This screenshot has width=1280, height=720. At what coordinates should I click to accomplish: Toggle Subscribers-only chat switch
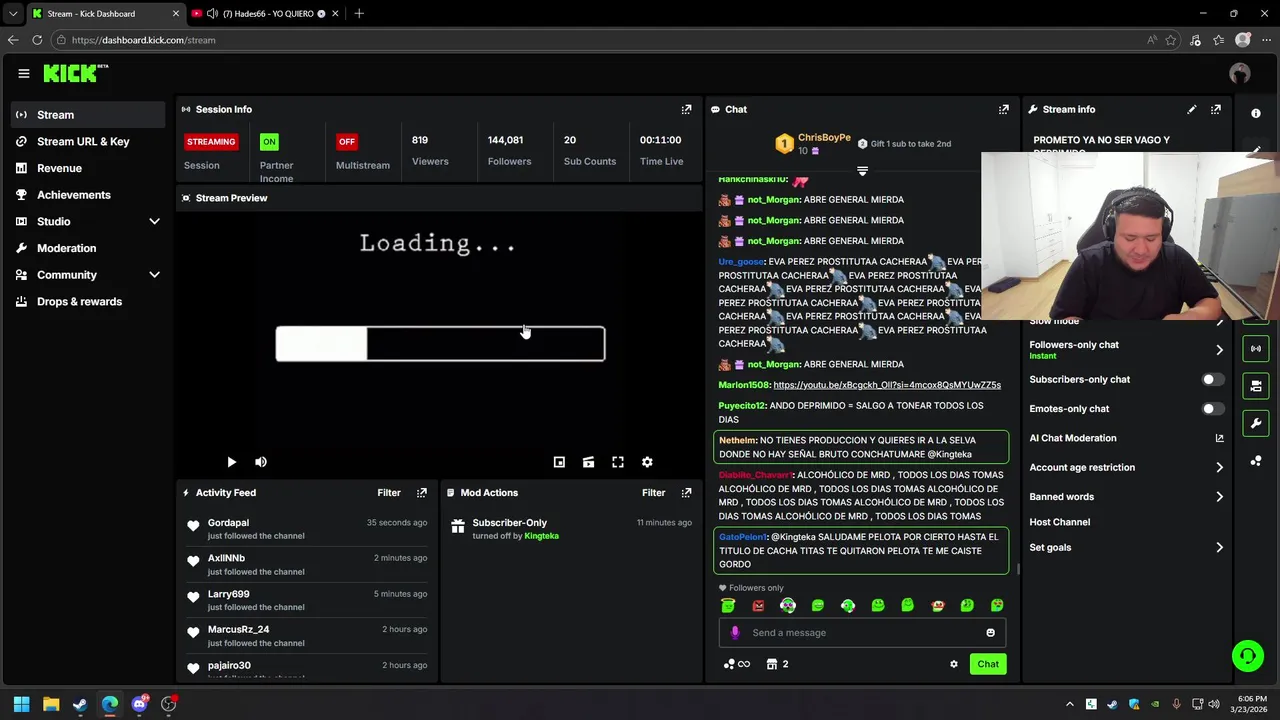click(1211, 380)
